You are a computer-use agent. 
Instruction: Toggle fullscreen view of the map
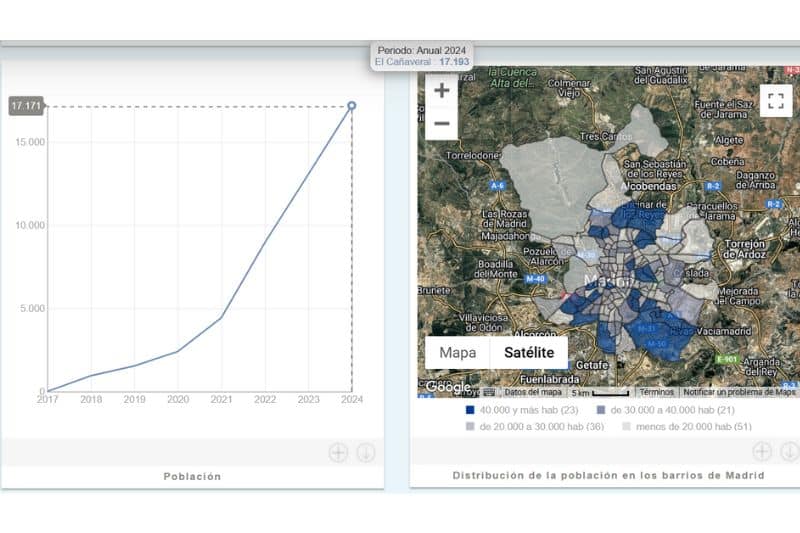click(x=776, y=101)
